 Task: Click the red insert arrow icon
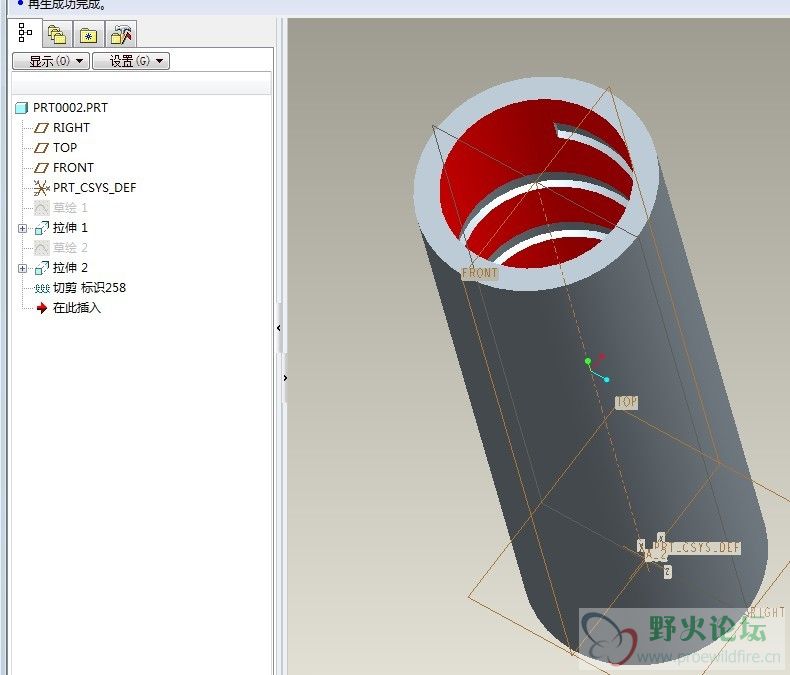pyautogui.click(x=42, y=308)
